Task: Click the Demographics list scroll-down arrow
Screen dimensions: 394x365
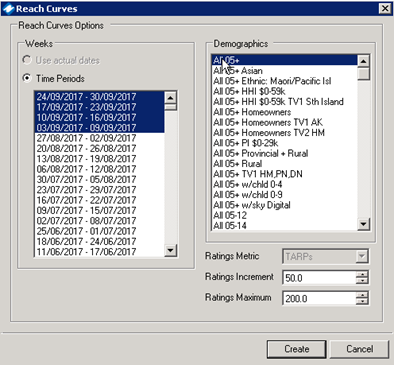Action: pyautogui.click(x=363, y=224)
